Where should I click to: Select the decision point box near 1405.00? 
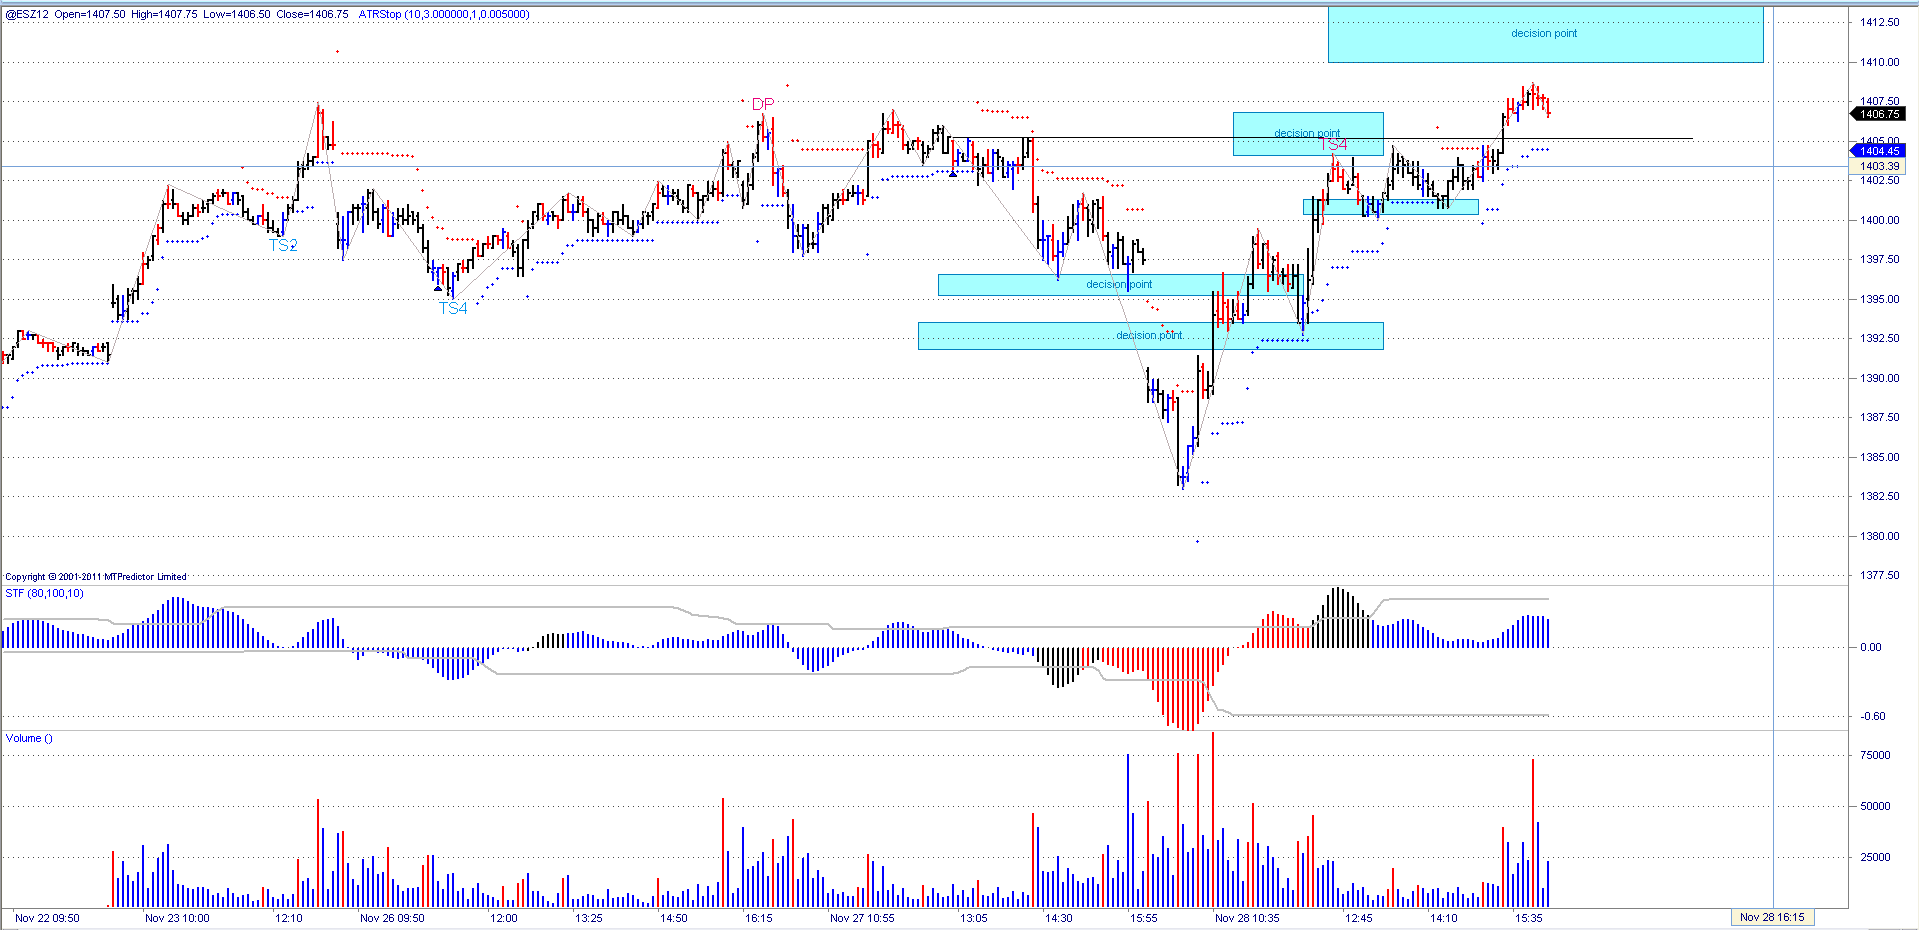(x=1308, y=133)
